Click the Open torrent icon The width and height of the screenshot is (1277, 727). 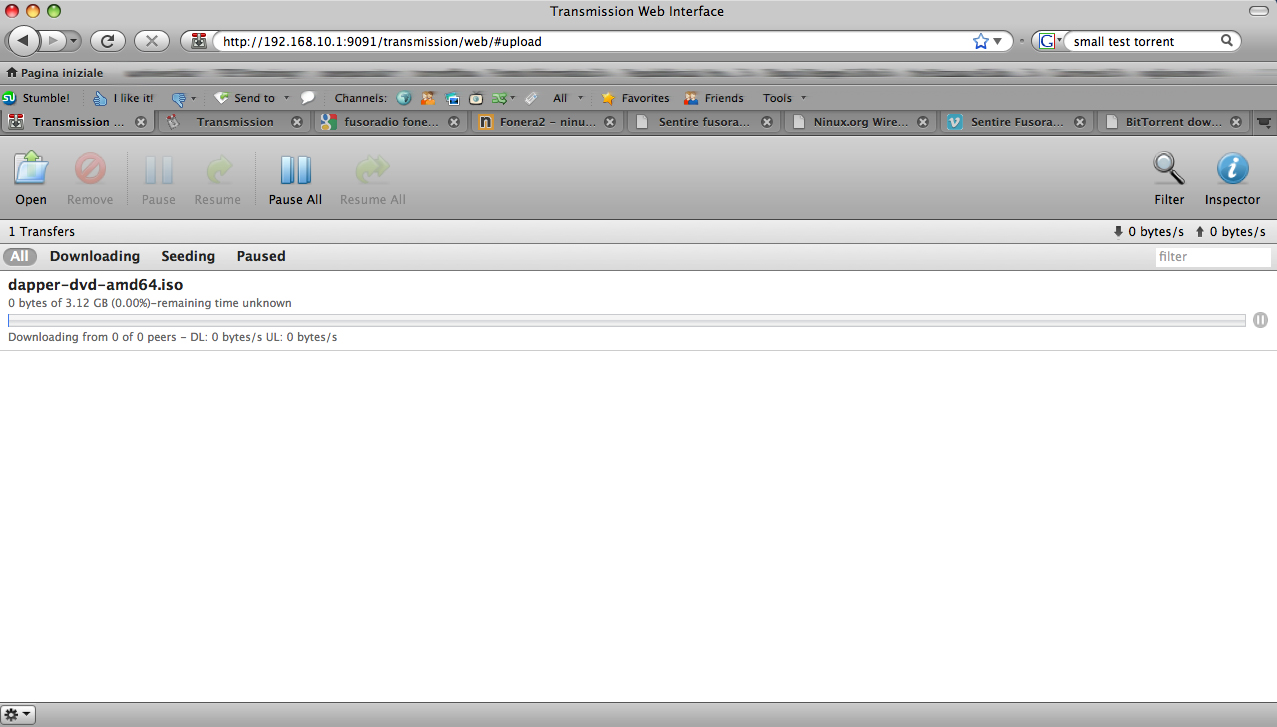tap(31, 169)
